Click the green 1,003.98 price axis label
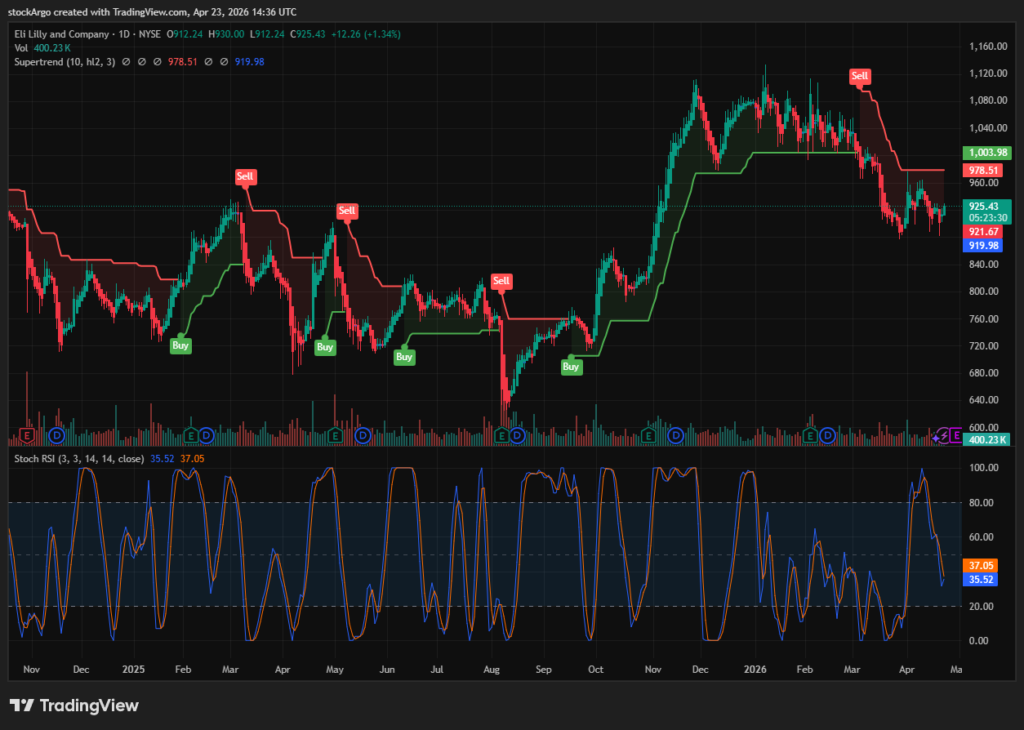The image size is (1024, 730). (987, 153)
